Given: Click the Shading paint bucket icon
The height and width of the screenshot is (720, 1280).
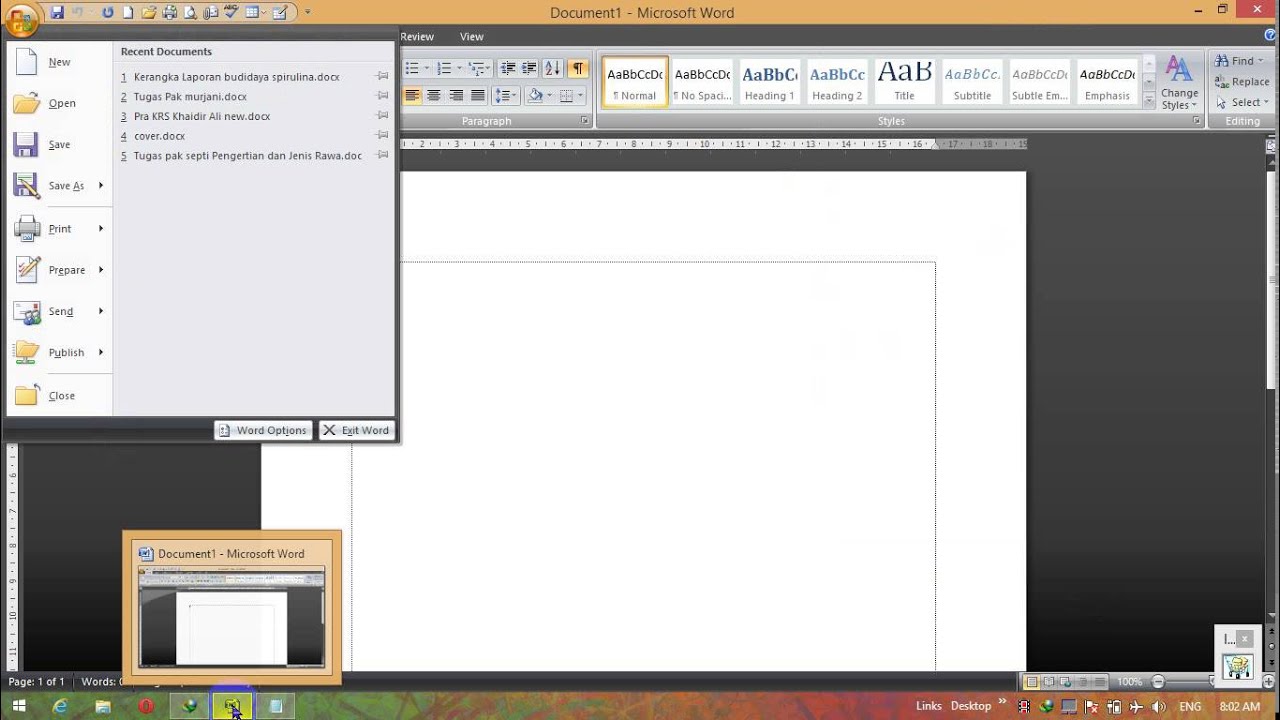Looking at the screenshot, I should [x=535, y=96].
